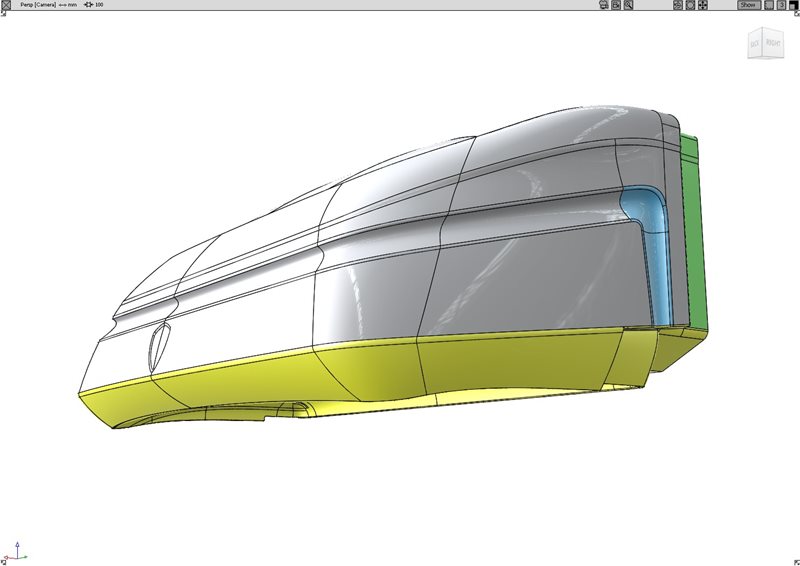Select the BACK face of the view cube

757,43
